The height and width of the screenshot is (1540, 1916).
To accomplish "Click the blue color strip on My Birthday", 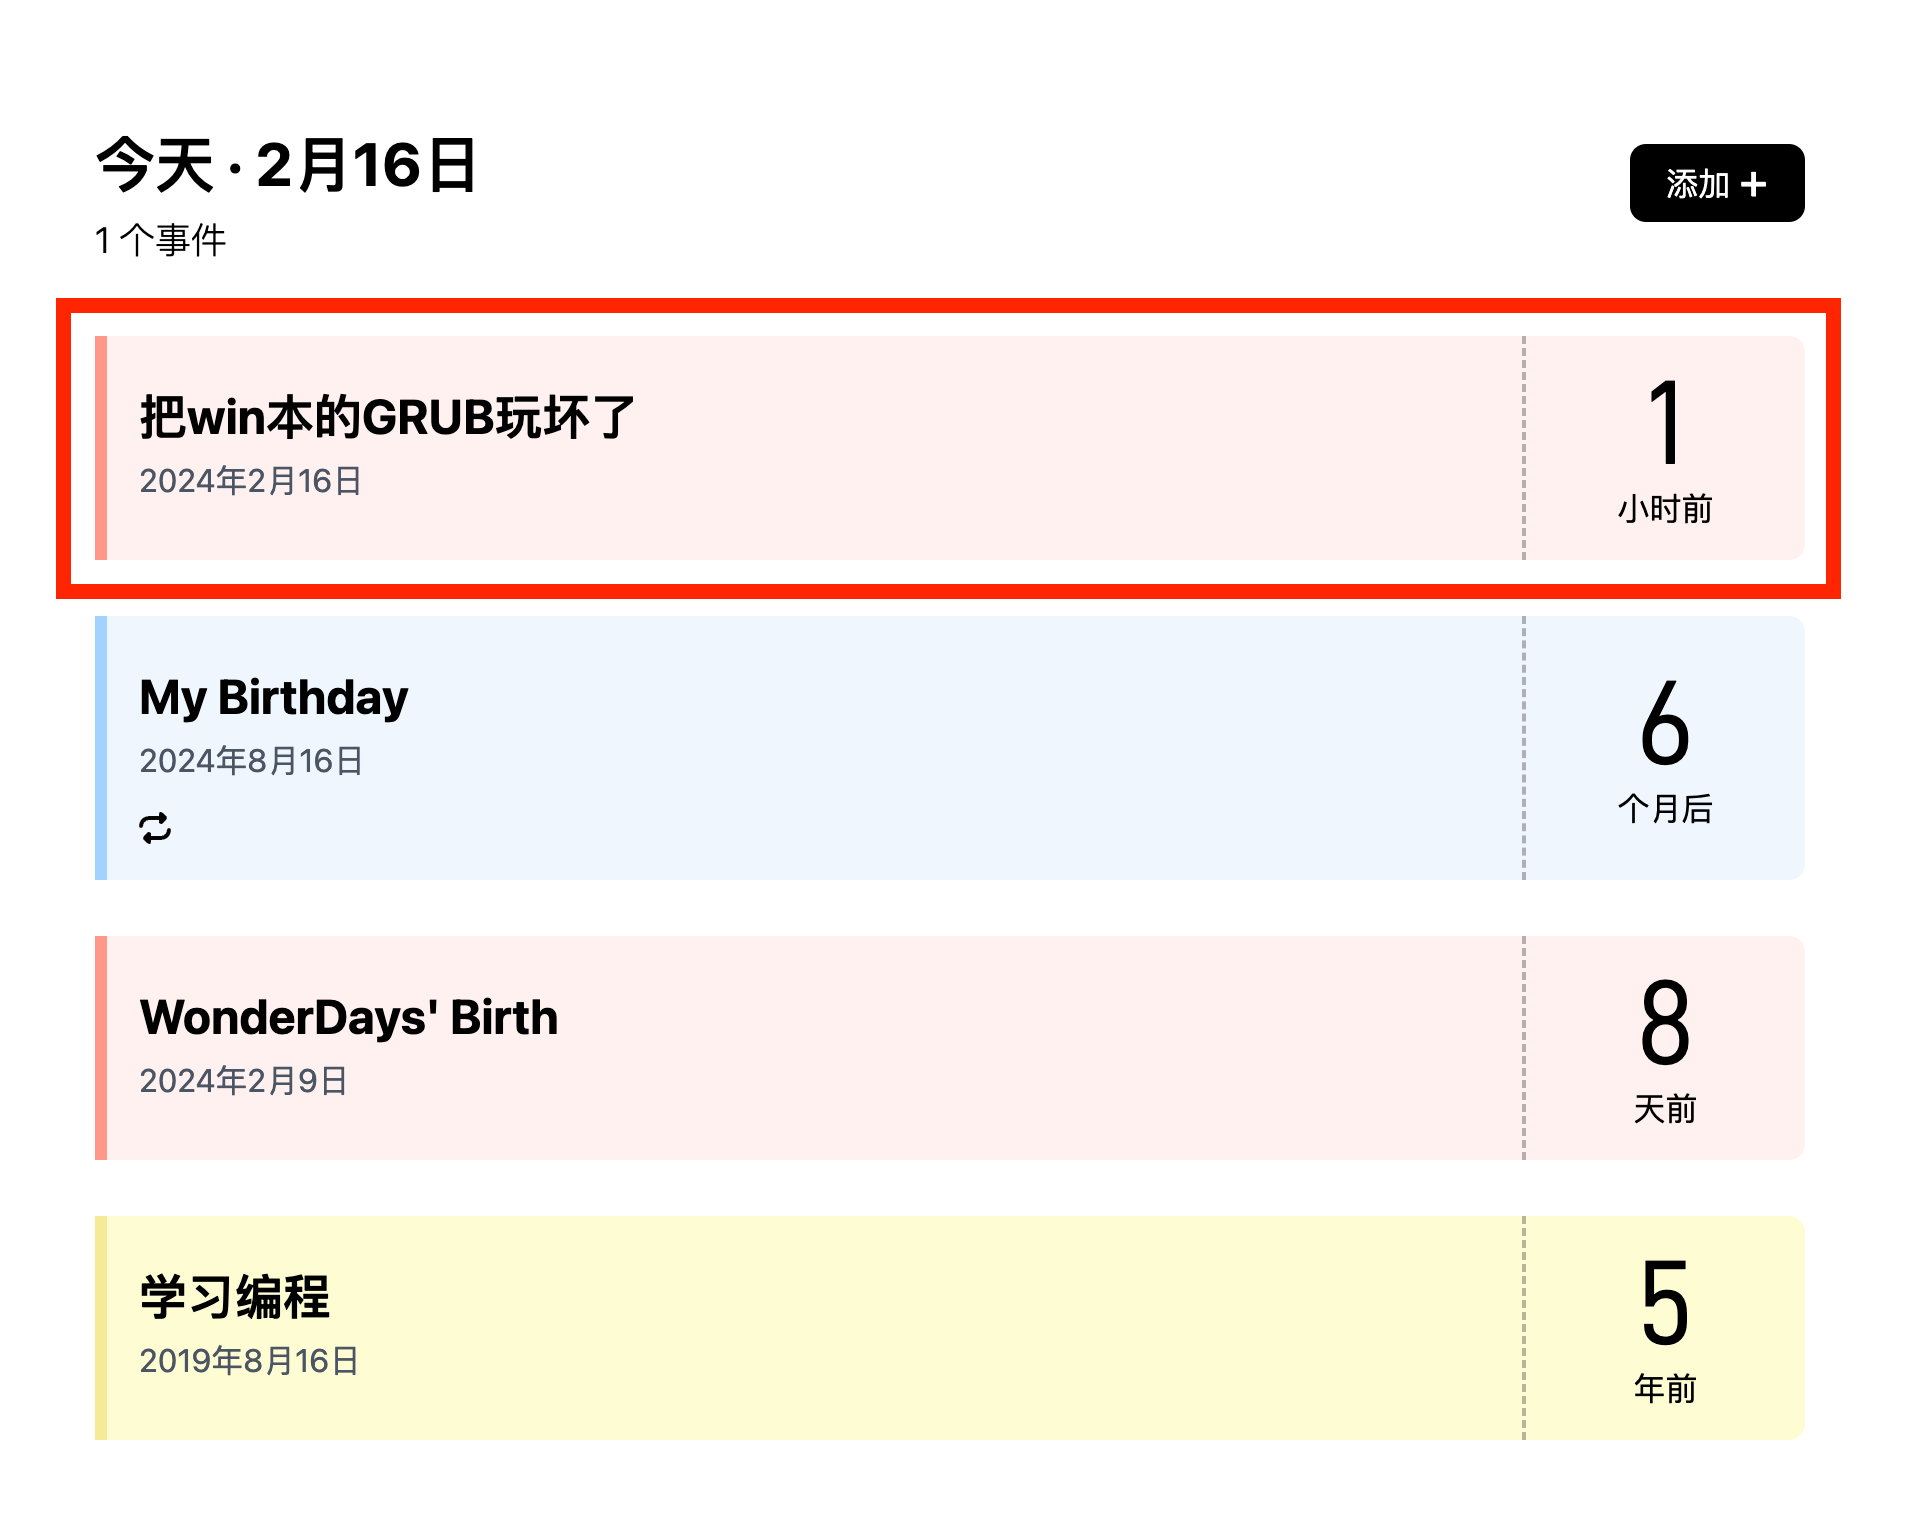I will tap(101, 748).
